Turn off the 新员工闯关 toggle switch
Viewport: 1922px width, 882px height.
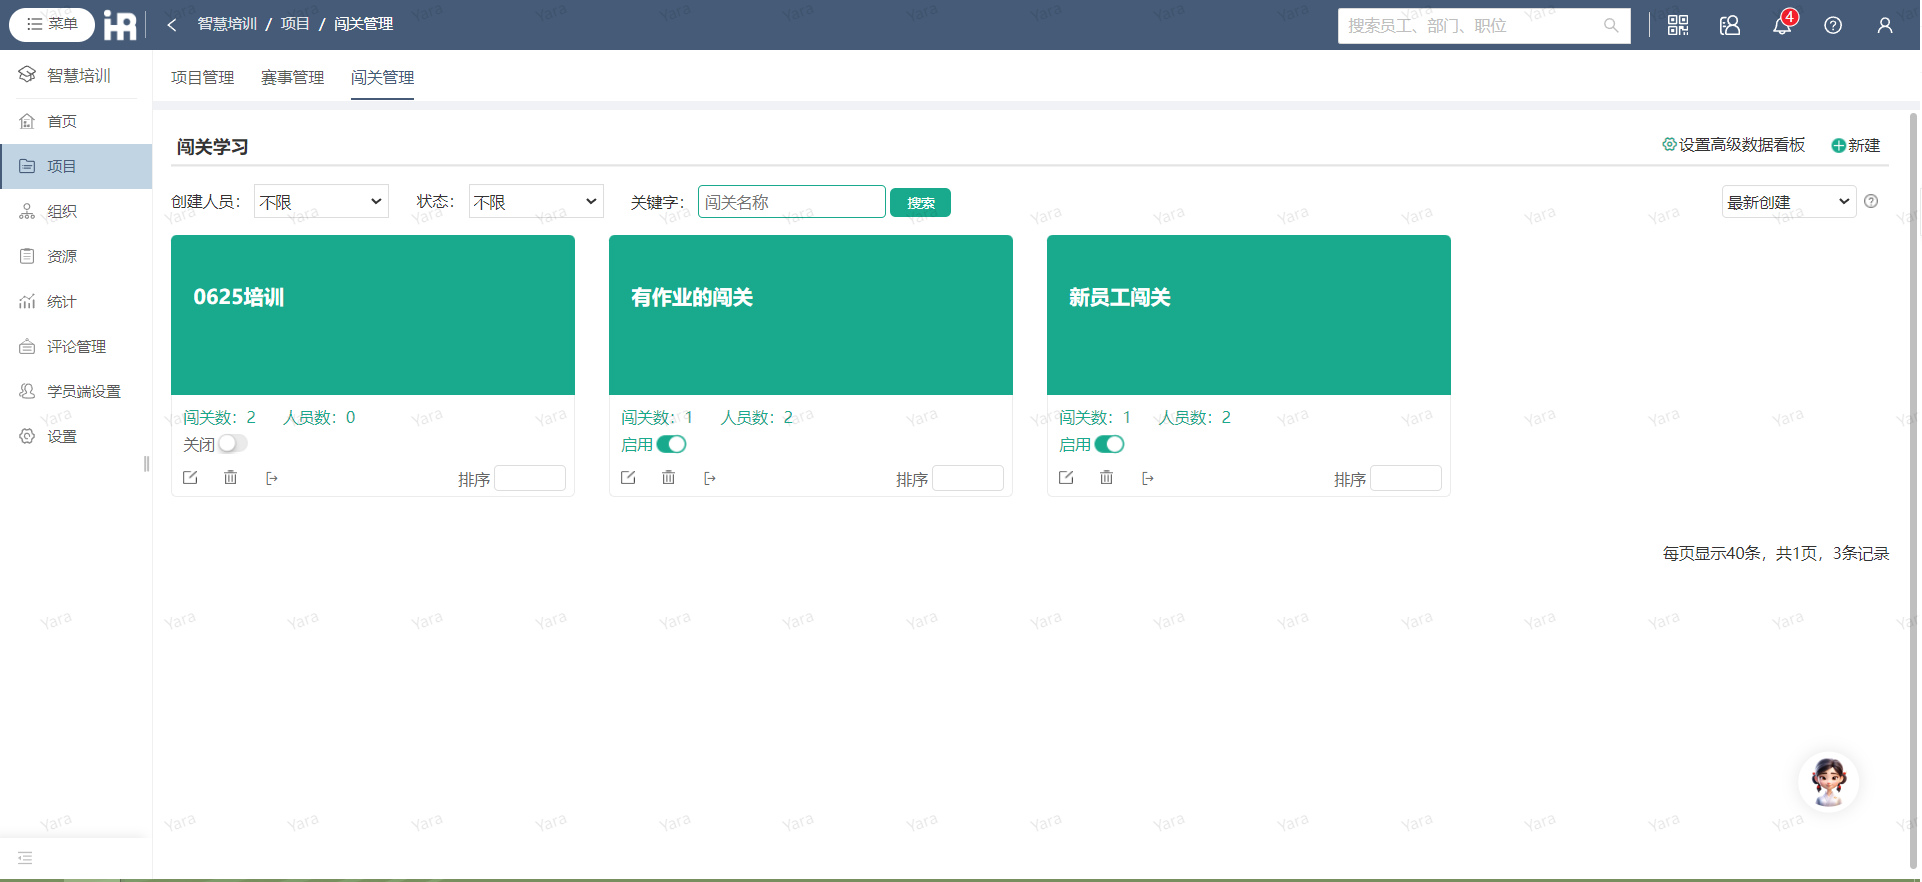tap(1109, 444)
